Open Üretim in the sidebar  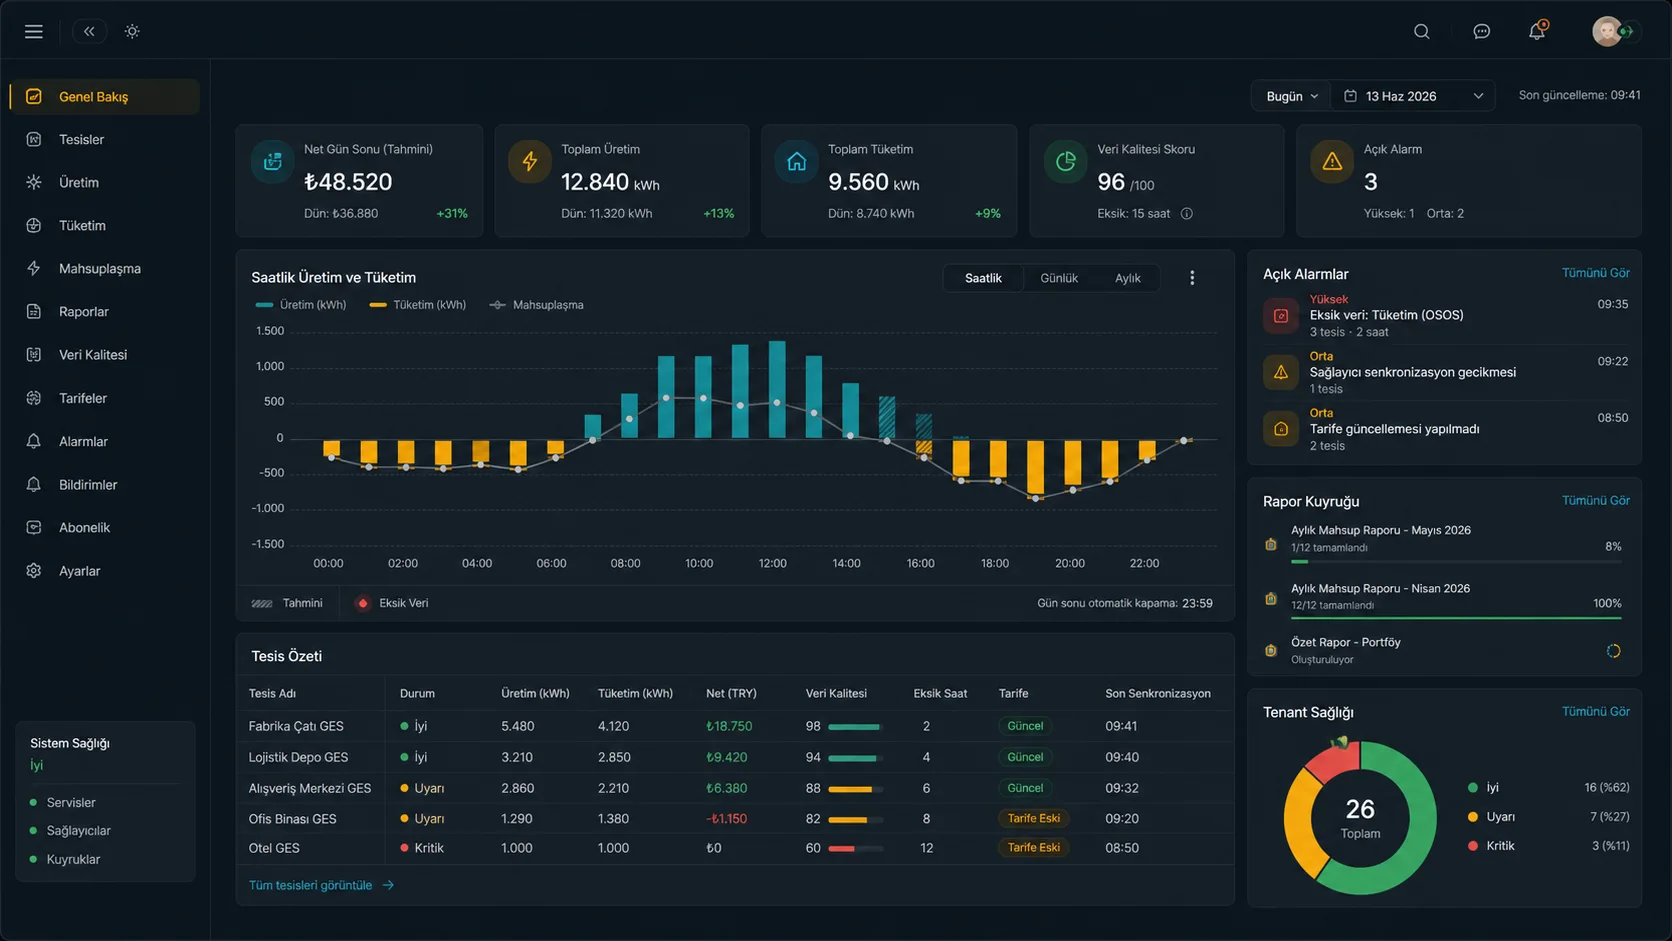click(105, 183)
